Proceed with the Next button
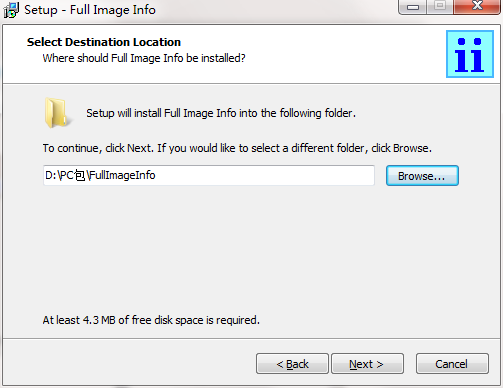503x388 pixels. (x=367, y=364)
